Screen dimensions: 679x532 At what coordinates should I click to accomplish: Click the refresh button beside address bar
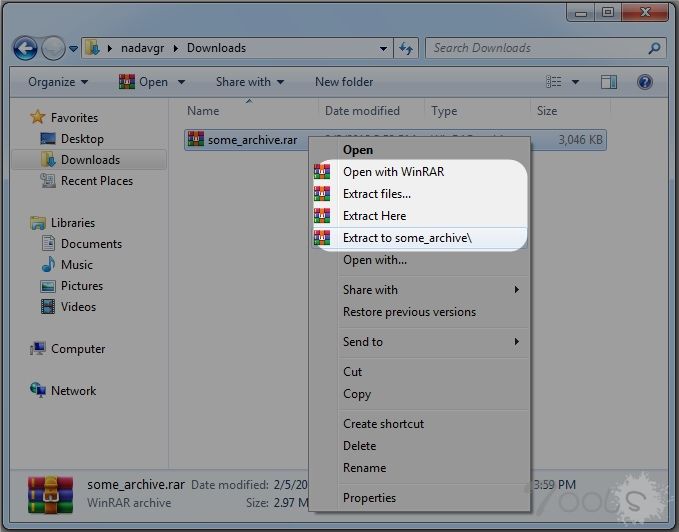[x=406, y=48]
